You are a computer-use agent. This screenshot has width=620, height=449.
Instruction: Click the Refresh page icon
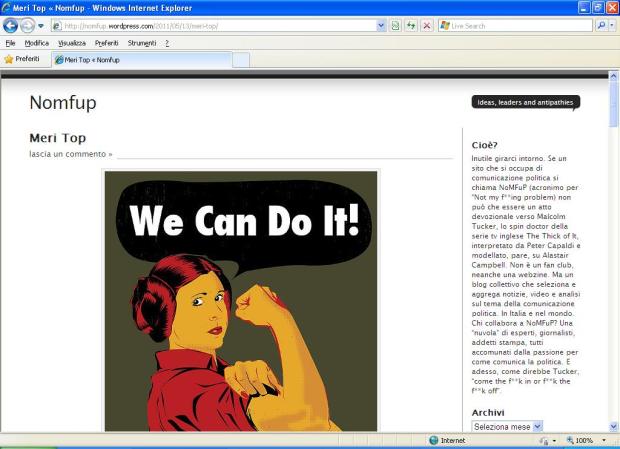pyautogui.click(x=411, y=26)
